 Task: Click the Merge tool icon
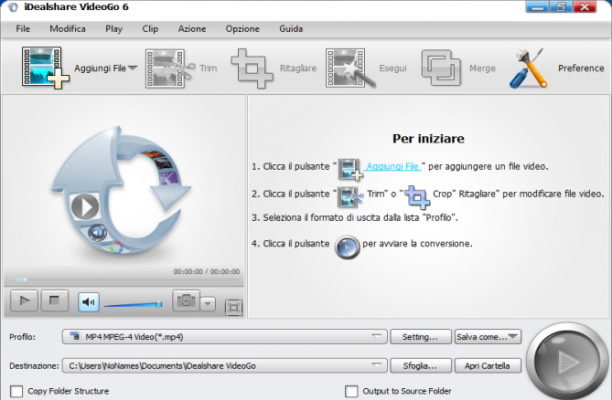[x=441, y=68]
